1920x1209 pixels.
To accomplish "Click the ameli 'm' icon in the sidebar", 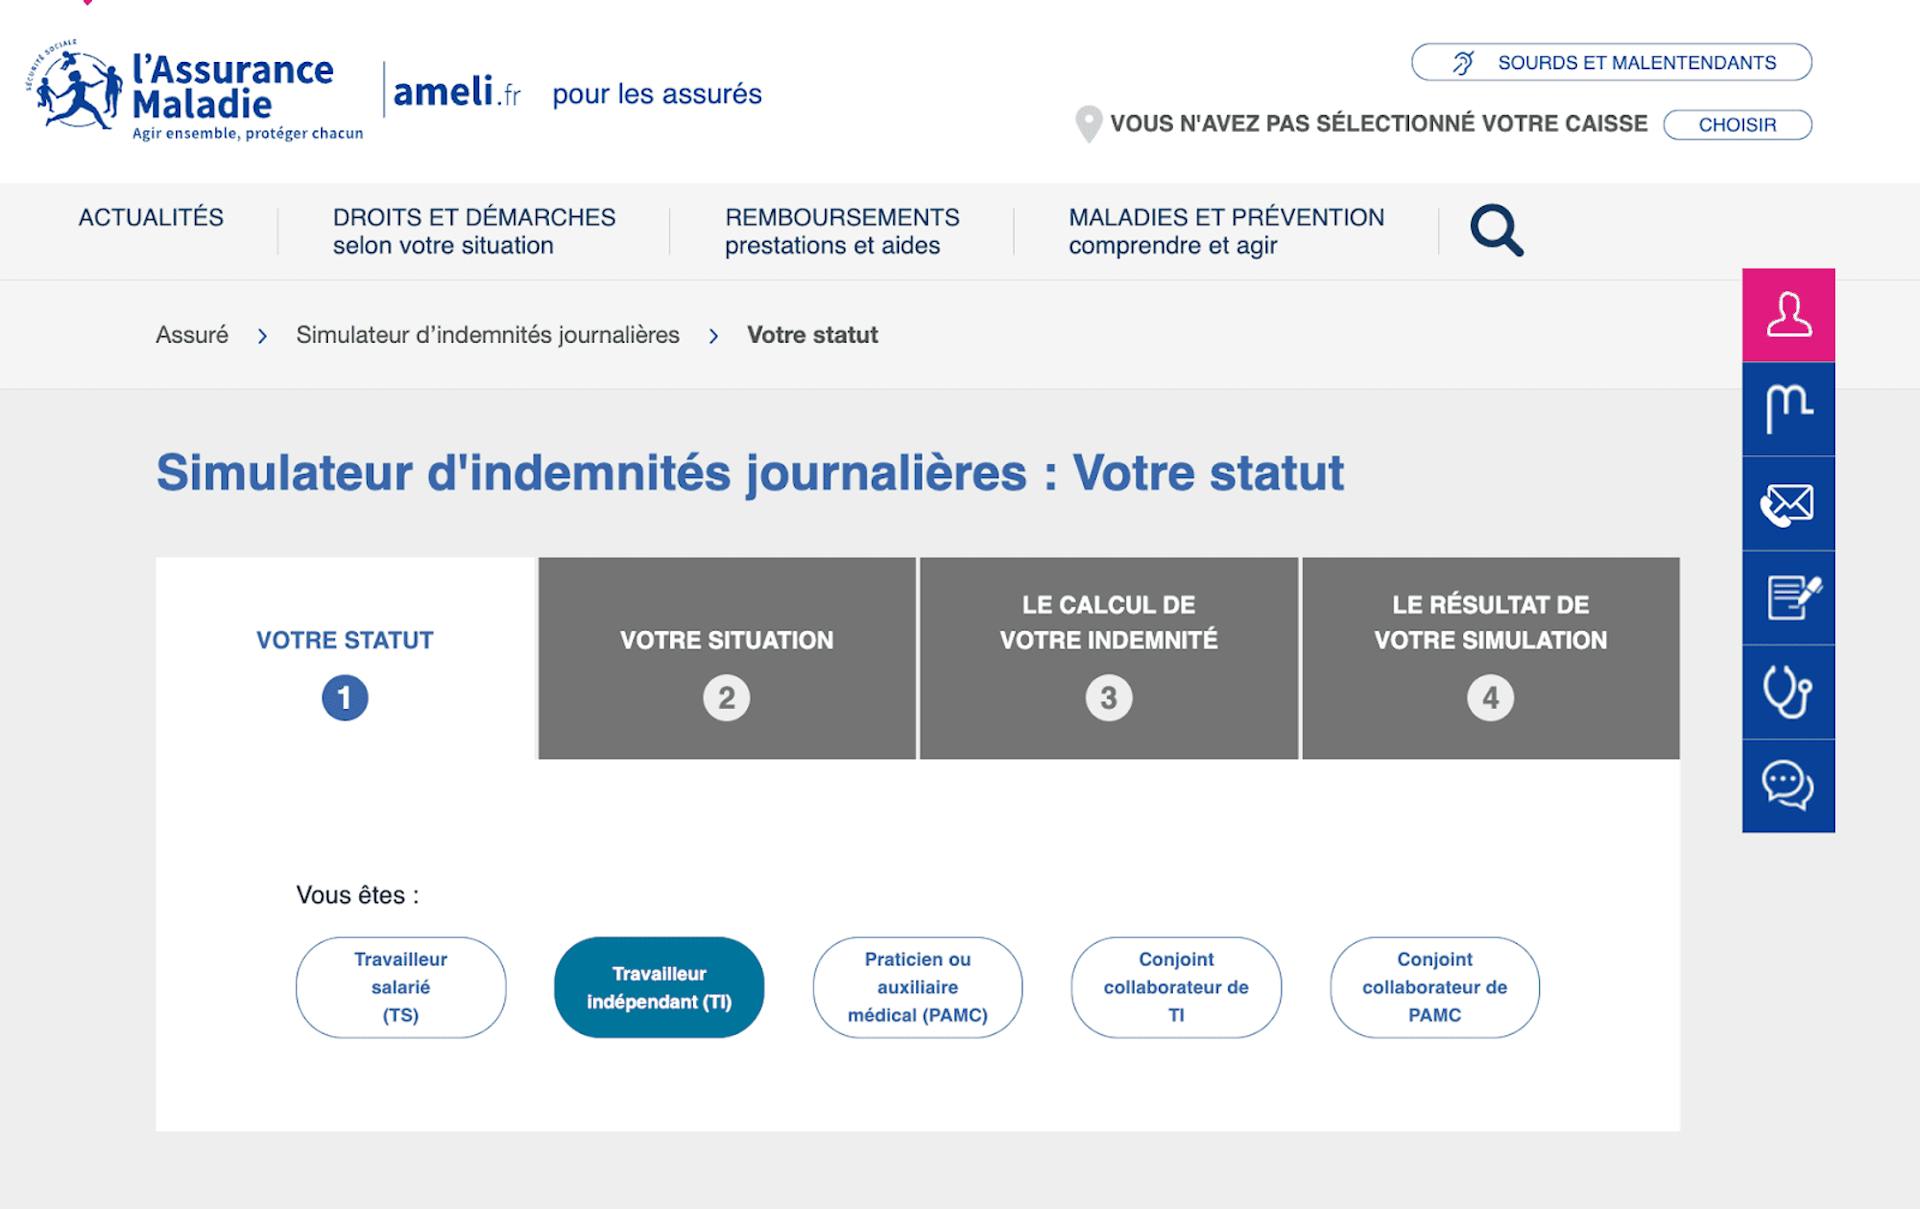I will click(1788, 408).
